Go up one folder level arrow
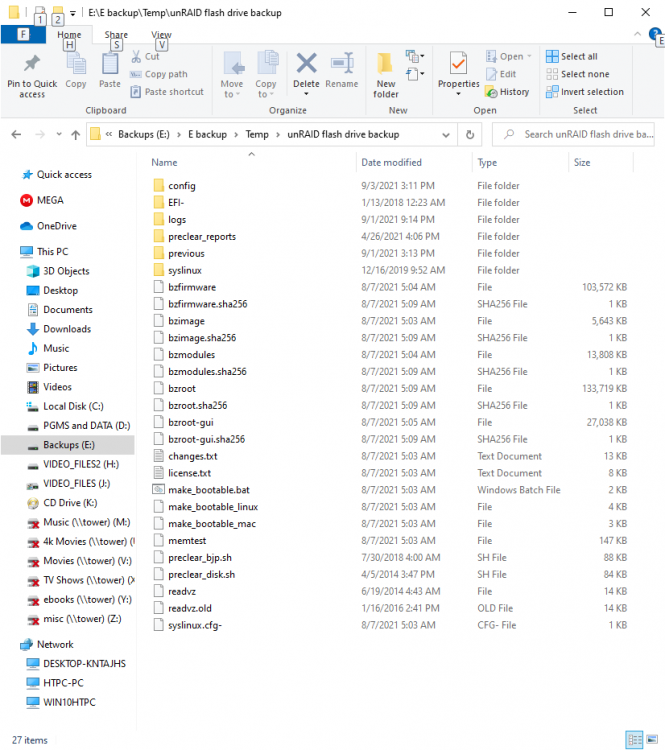 point(75,134)
